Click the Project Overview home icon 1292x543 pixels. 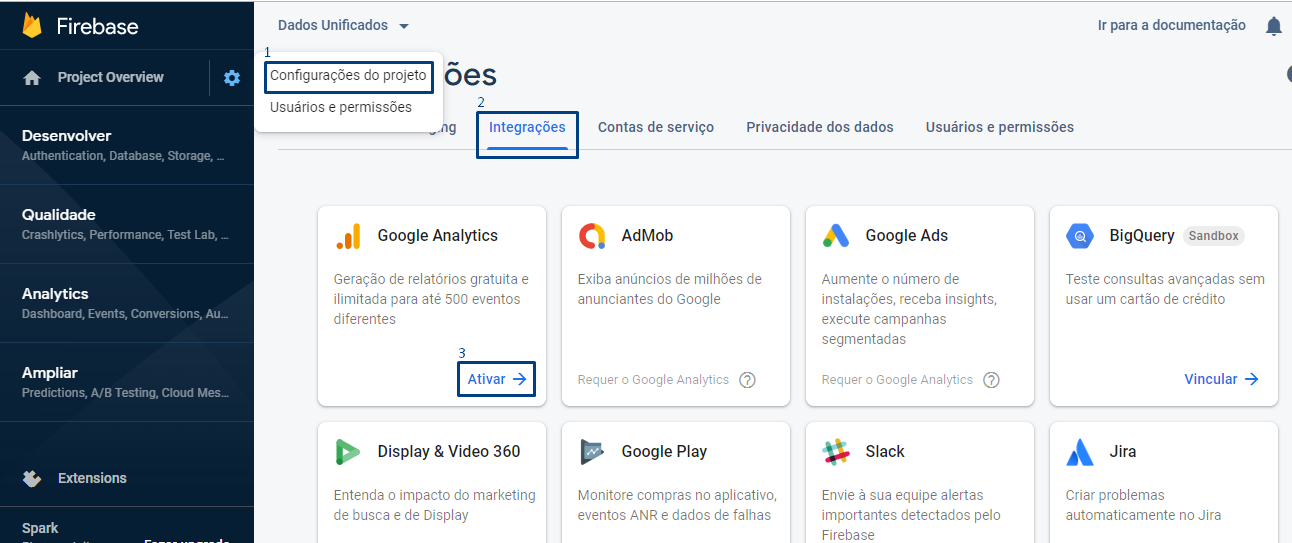32,78
